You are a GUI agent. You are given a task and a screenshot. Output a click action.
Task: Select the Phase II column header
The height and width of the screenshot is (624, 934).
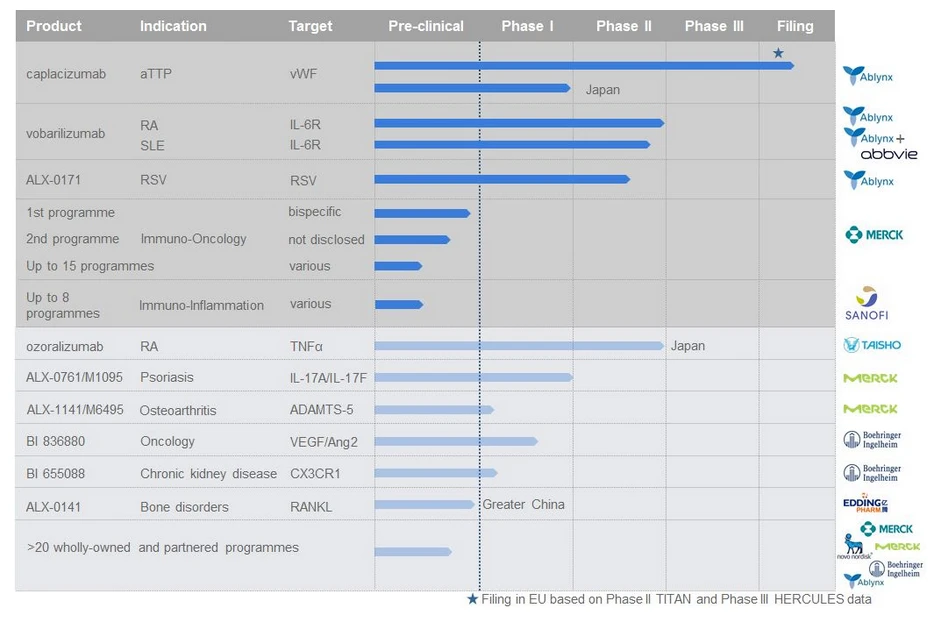[x=623, y=26]
